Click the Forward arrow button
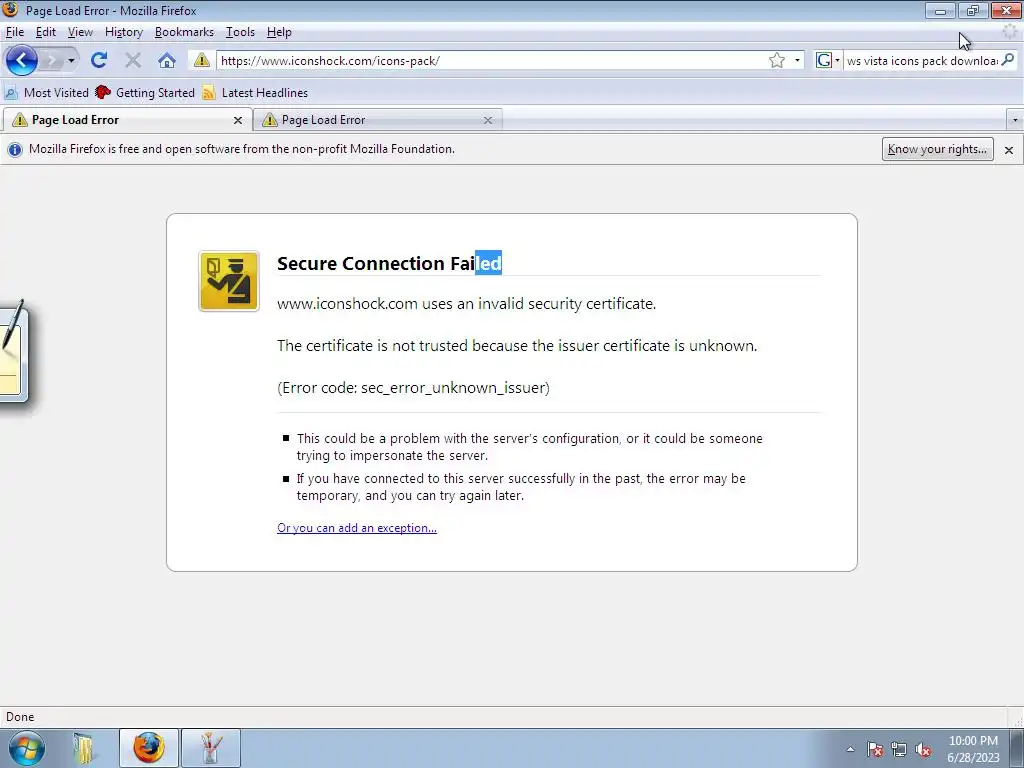This screenshot has height=768, width=1024. 52,61
